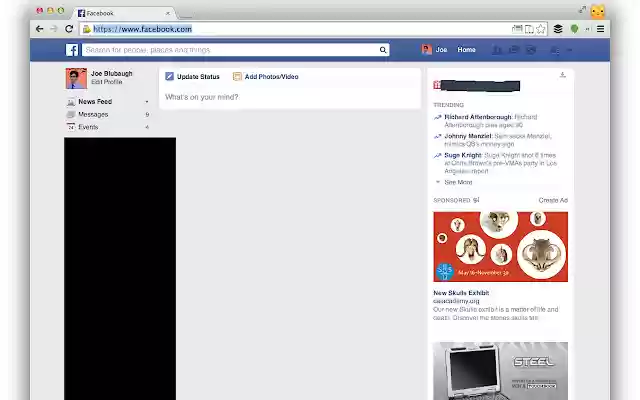Open a new tab next to the Facebook tab
The height and width of the screenshot is (400, 640).
tap(185, 16)
